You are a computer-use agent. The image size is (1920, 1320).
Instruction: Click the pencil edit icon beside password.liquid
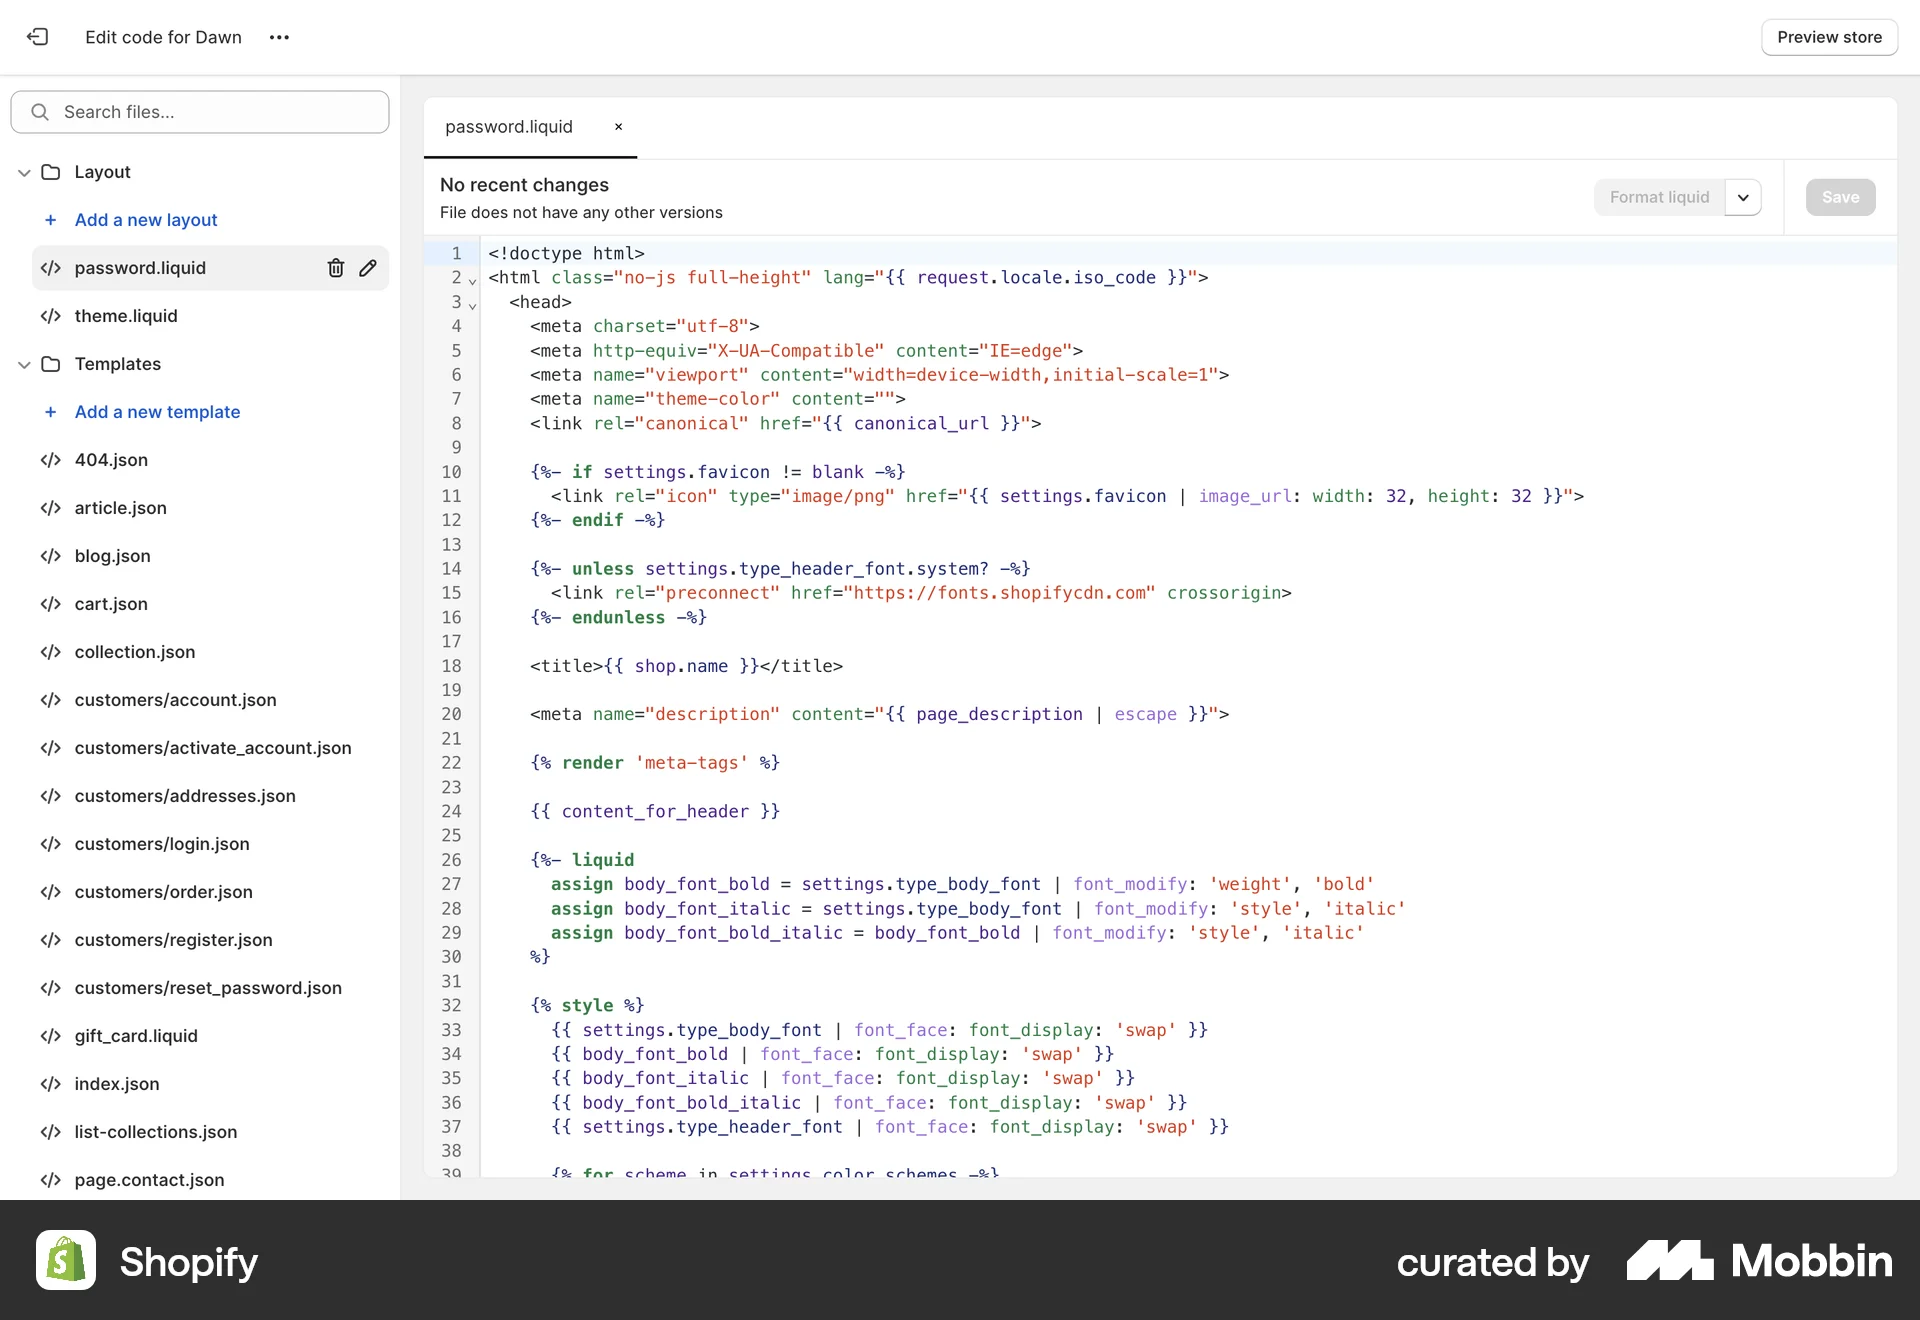tap(367, 268)
